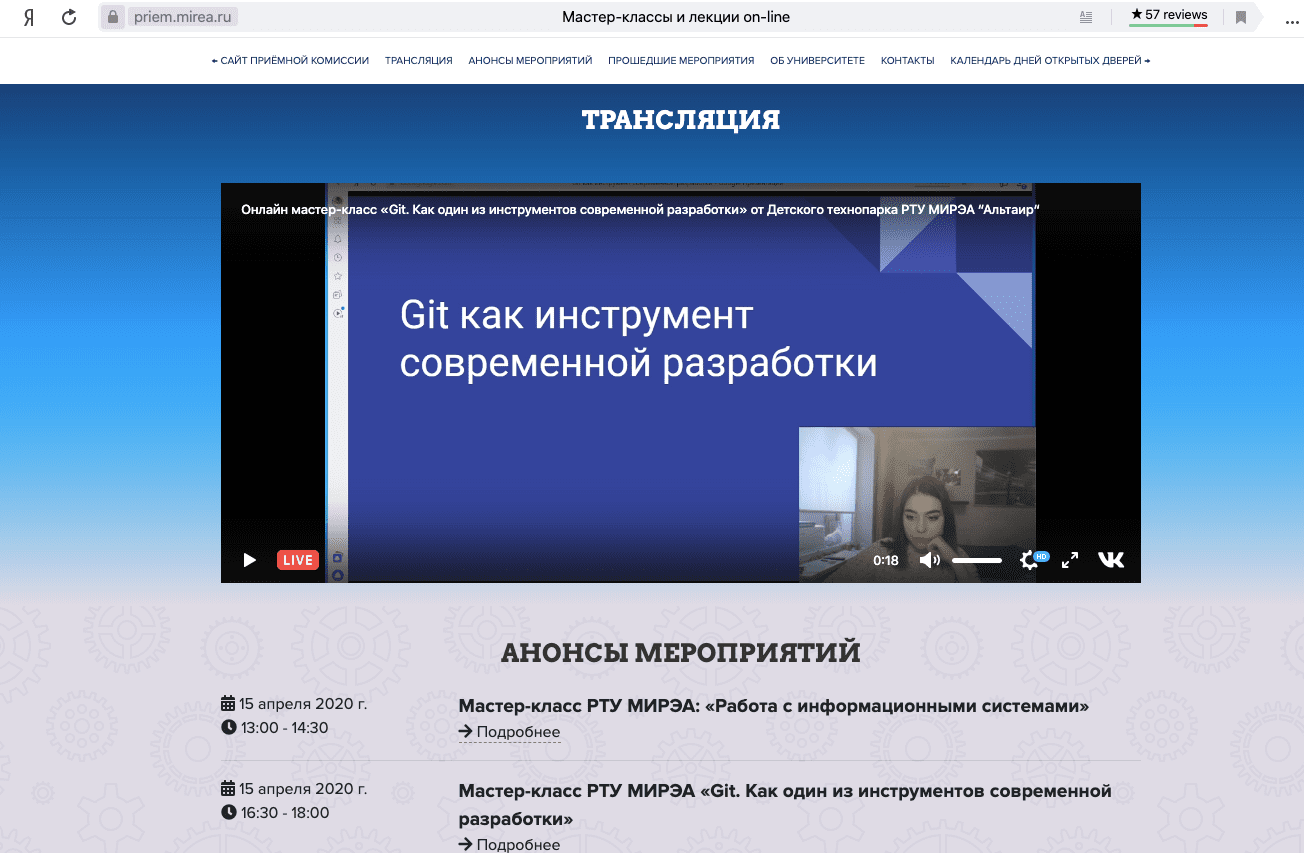The height and width of the screenshot is (853, 1304).
Task: Play the video with the play button
Action: [x=250, y=560]
